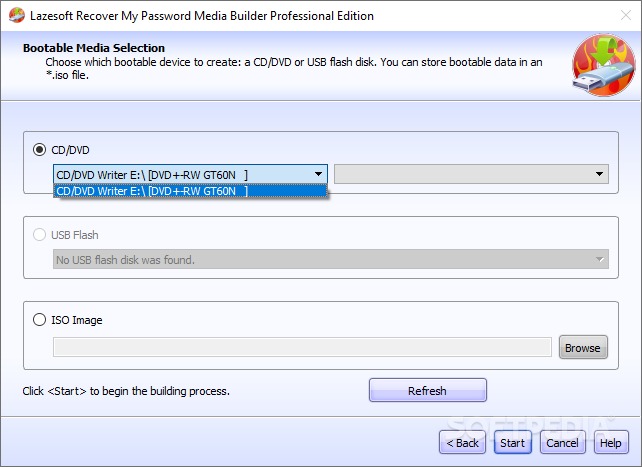Open Help for the media builder
Screen dimensions: 642x467
pos(610,442)
